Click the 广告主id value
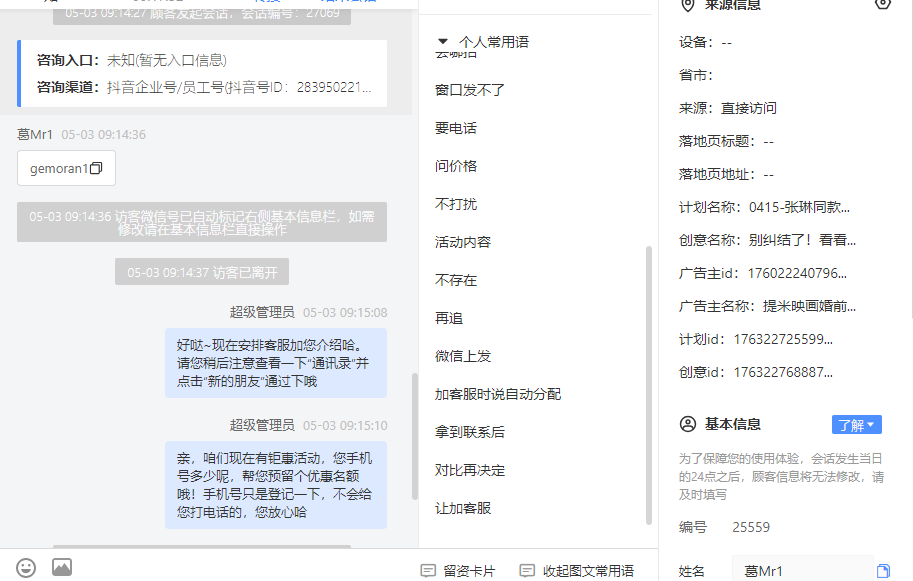Viewport: 913px width, 581px height. click(x=797, y=273)
